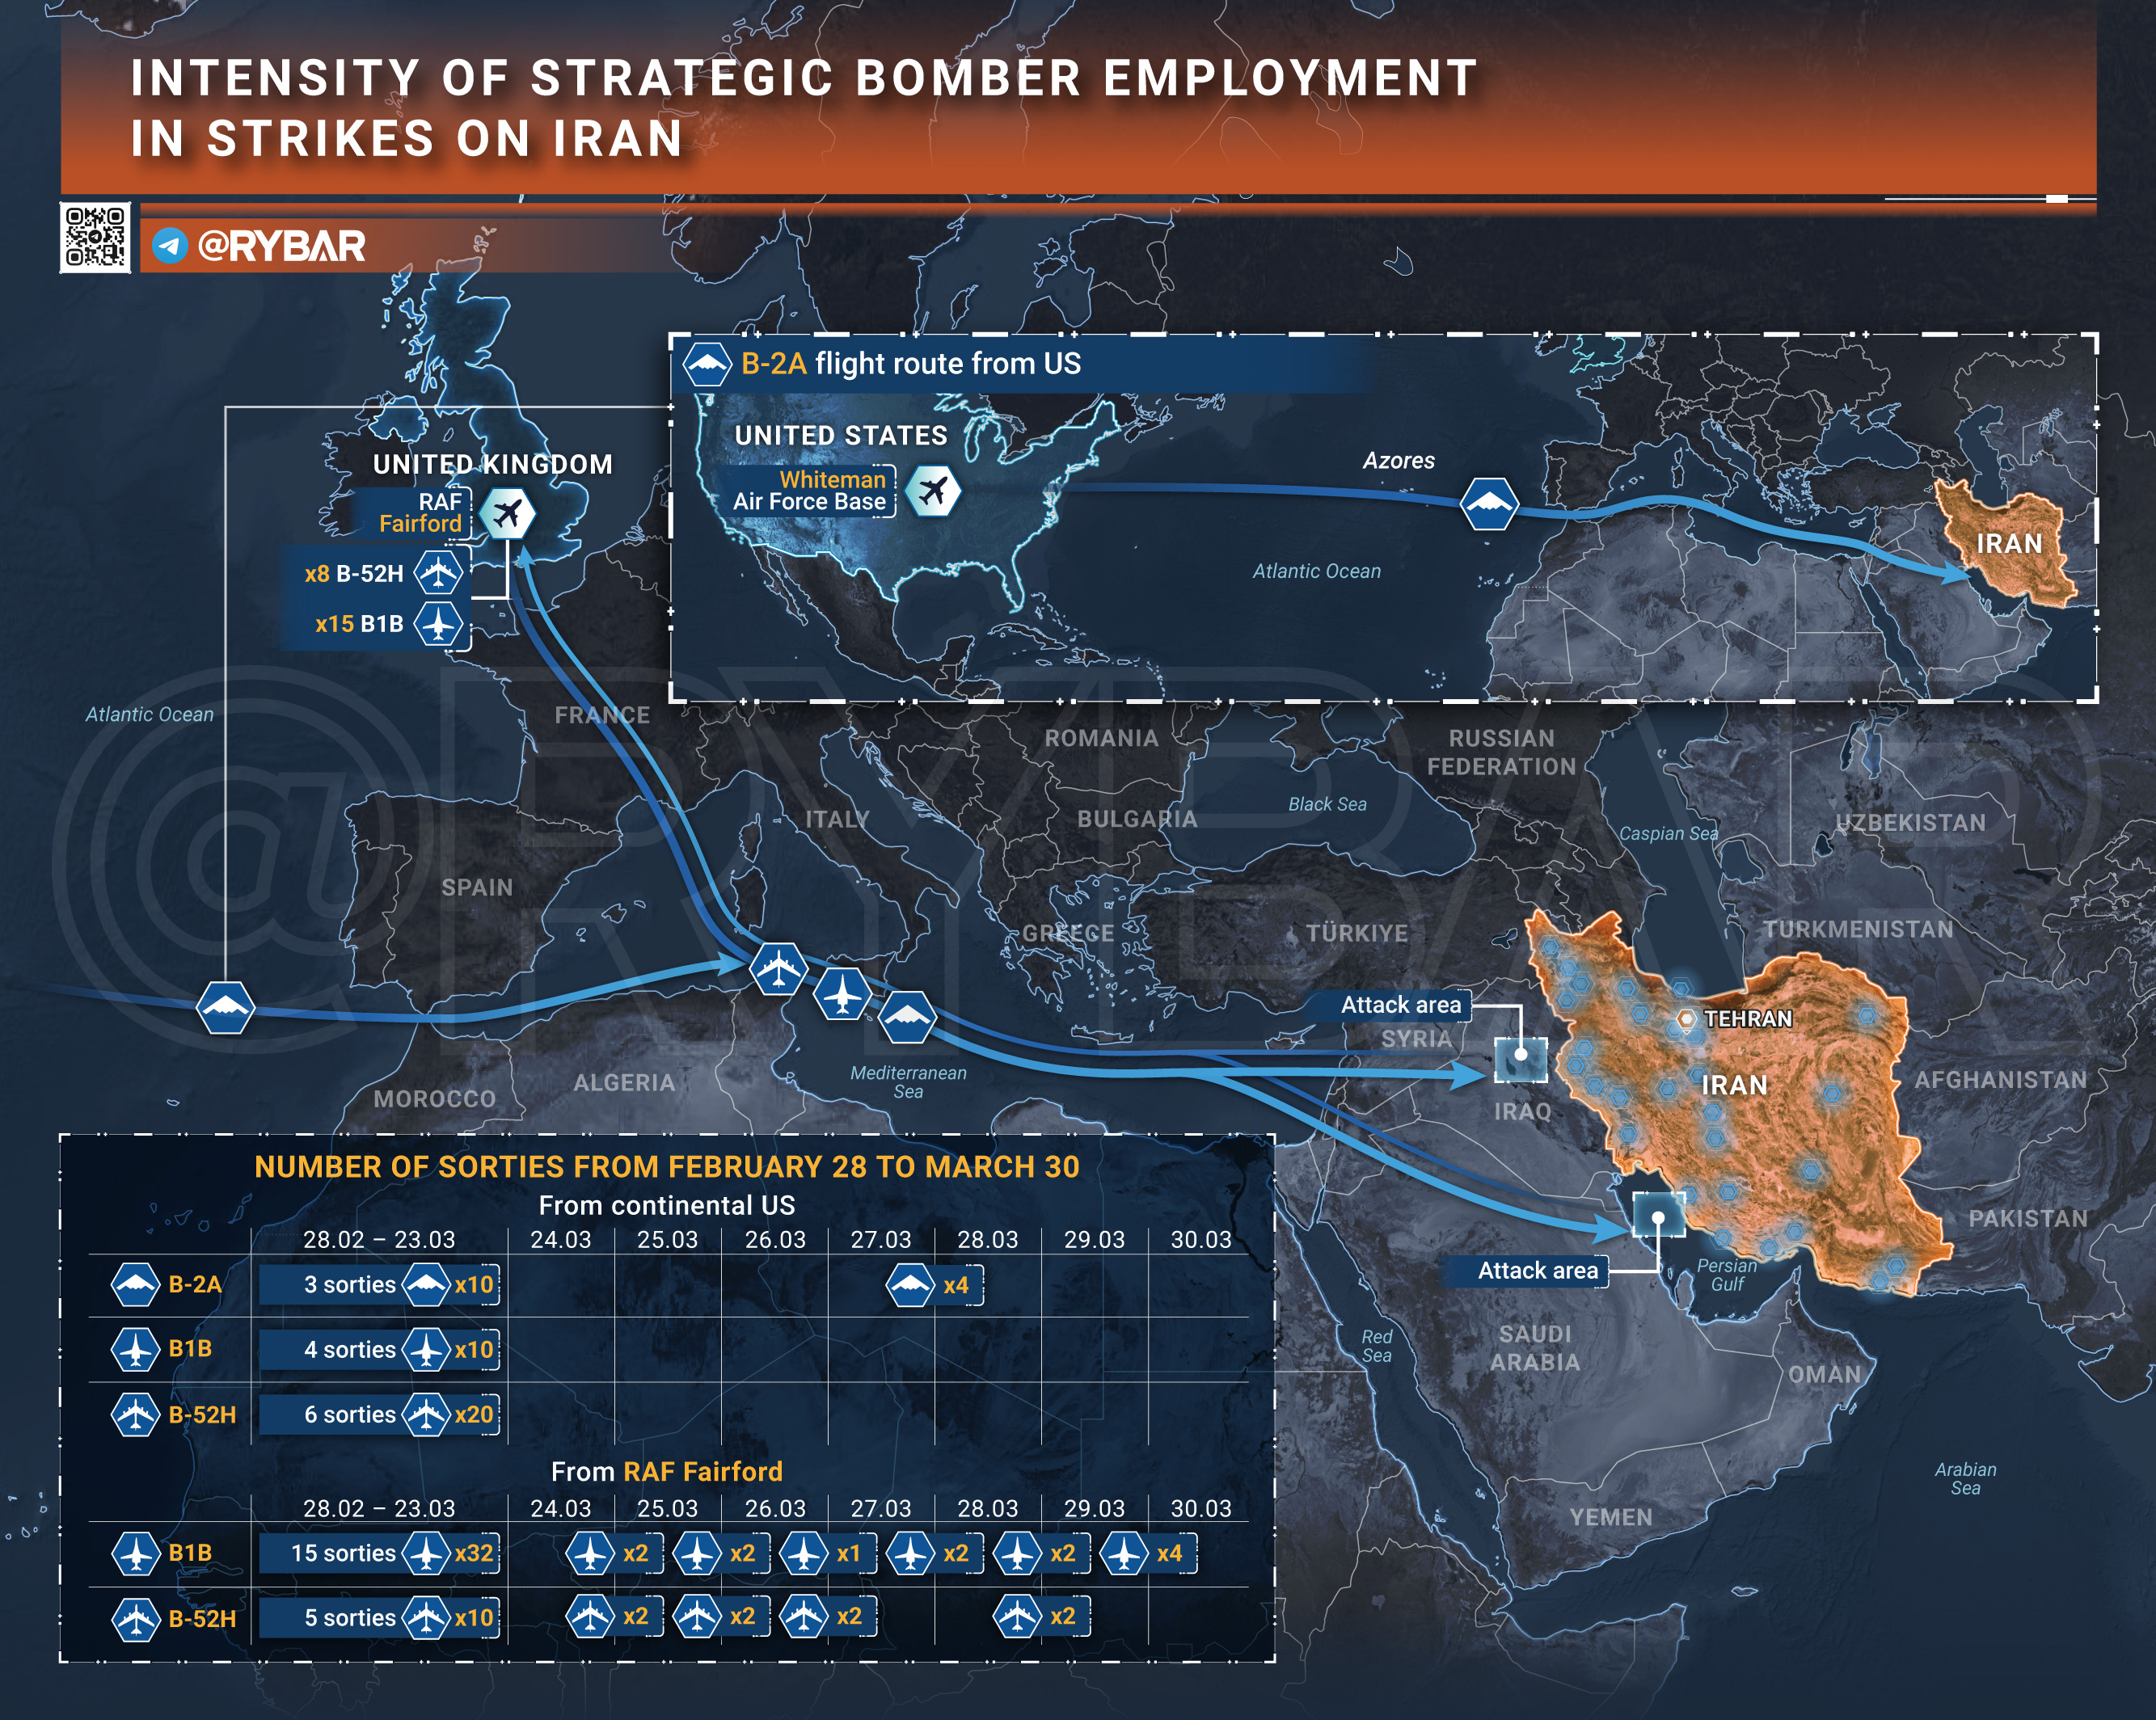The width and height of the screenshot is (2156, 1720).
Task: Click the Whiteman Air Force Base airplane icon
Action: point(932,490)
